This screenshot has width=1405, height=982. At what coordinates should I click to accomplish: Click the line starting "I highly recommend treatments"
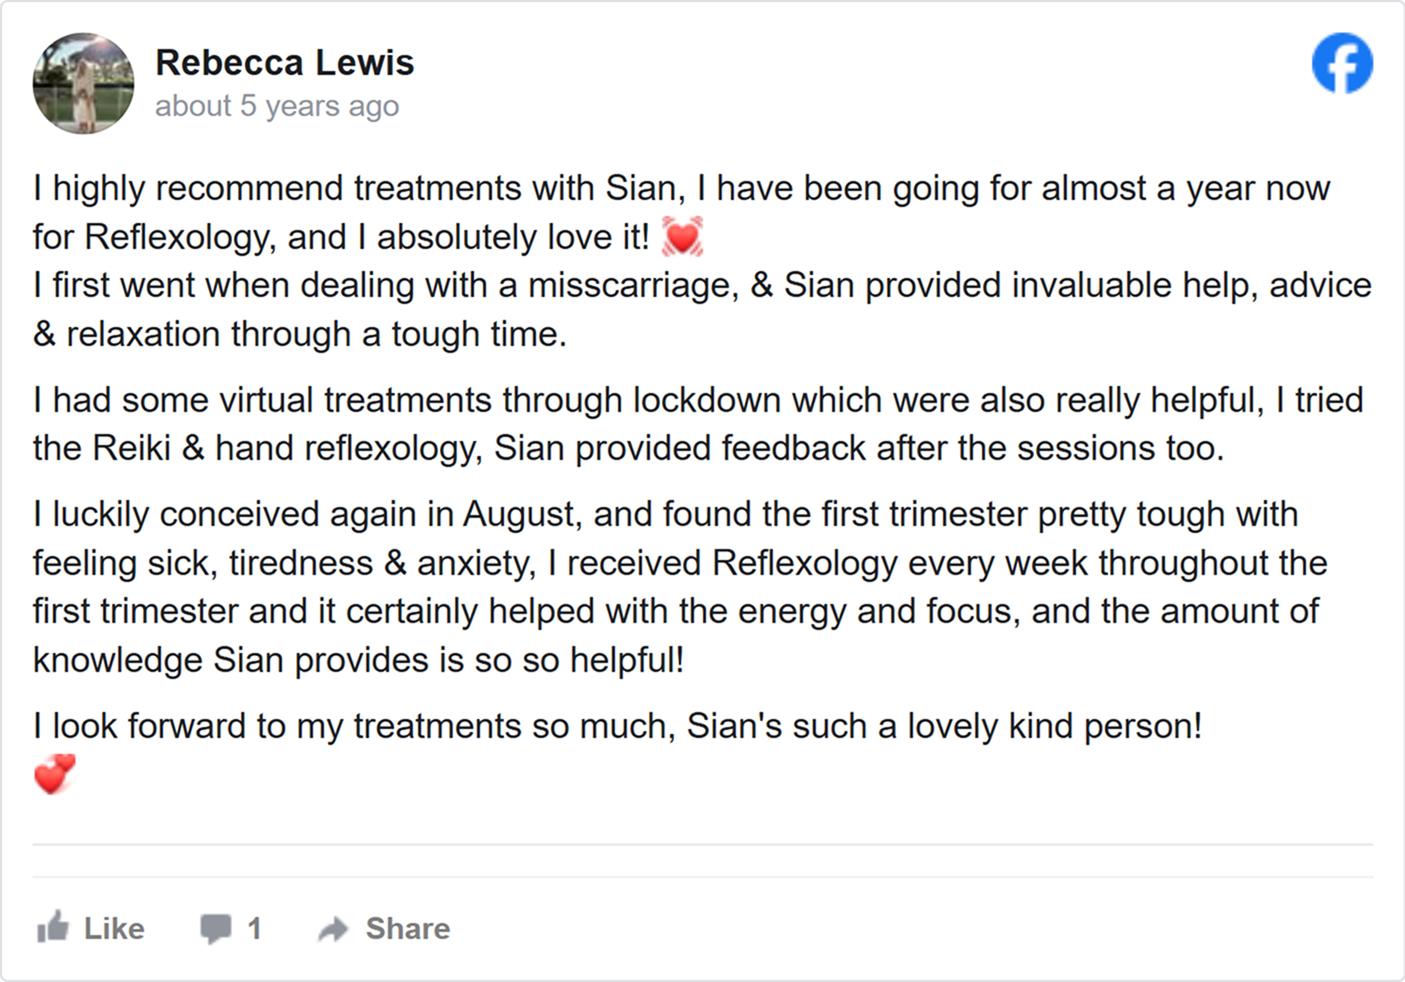(x=680, y=188)
